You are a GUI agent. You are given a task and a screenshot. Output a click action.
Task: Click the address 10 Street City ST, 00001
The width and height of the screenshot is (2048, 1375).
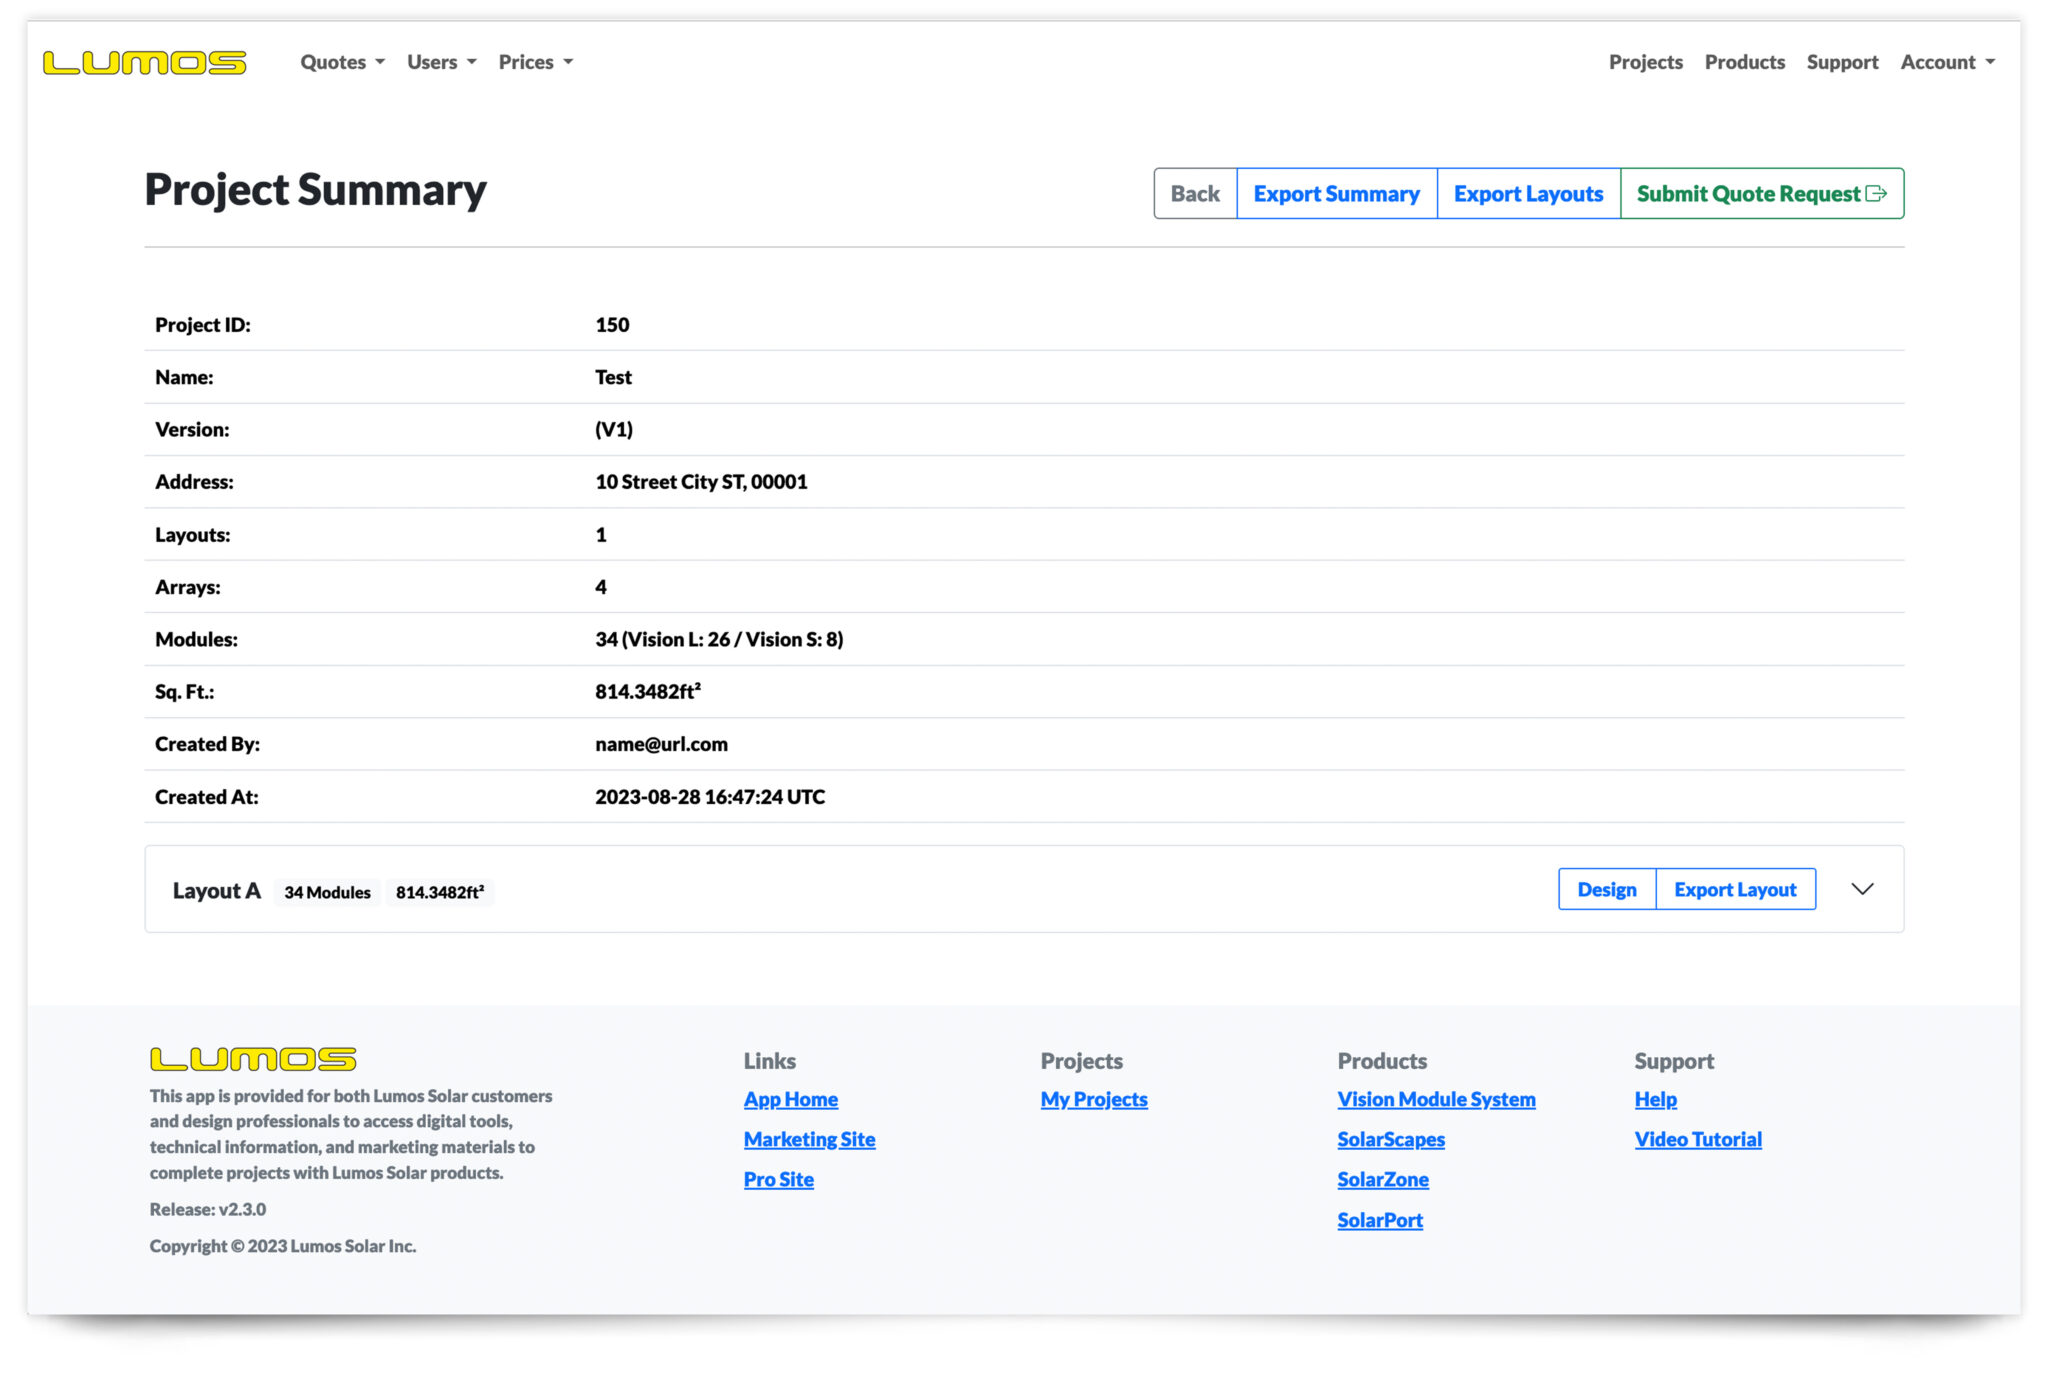pyautogui.click(x=701, y=482)
